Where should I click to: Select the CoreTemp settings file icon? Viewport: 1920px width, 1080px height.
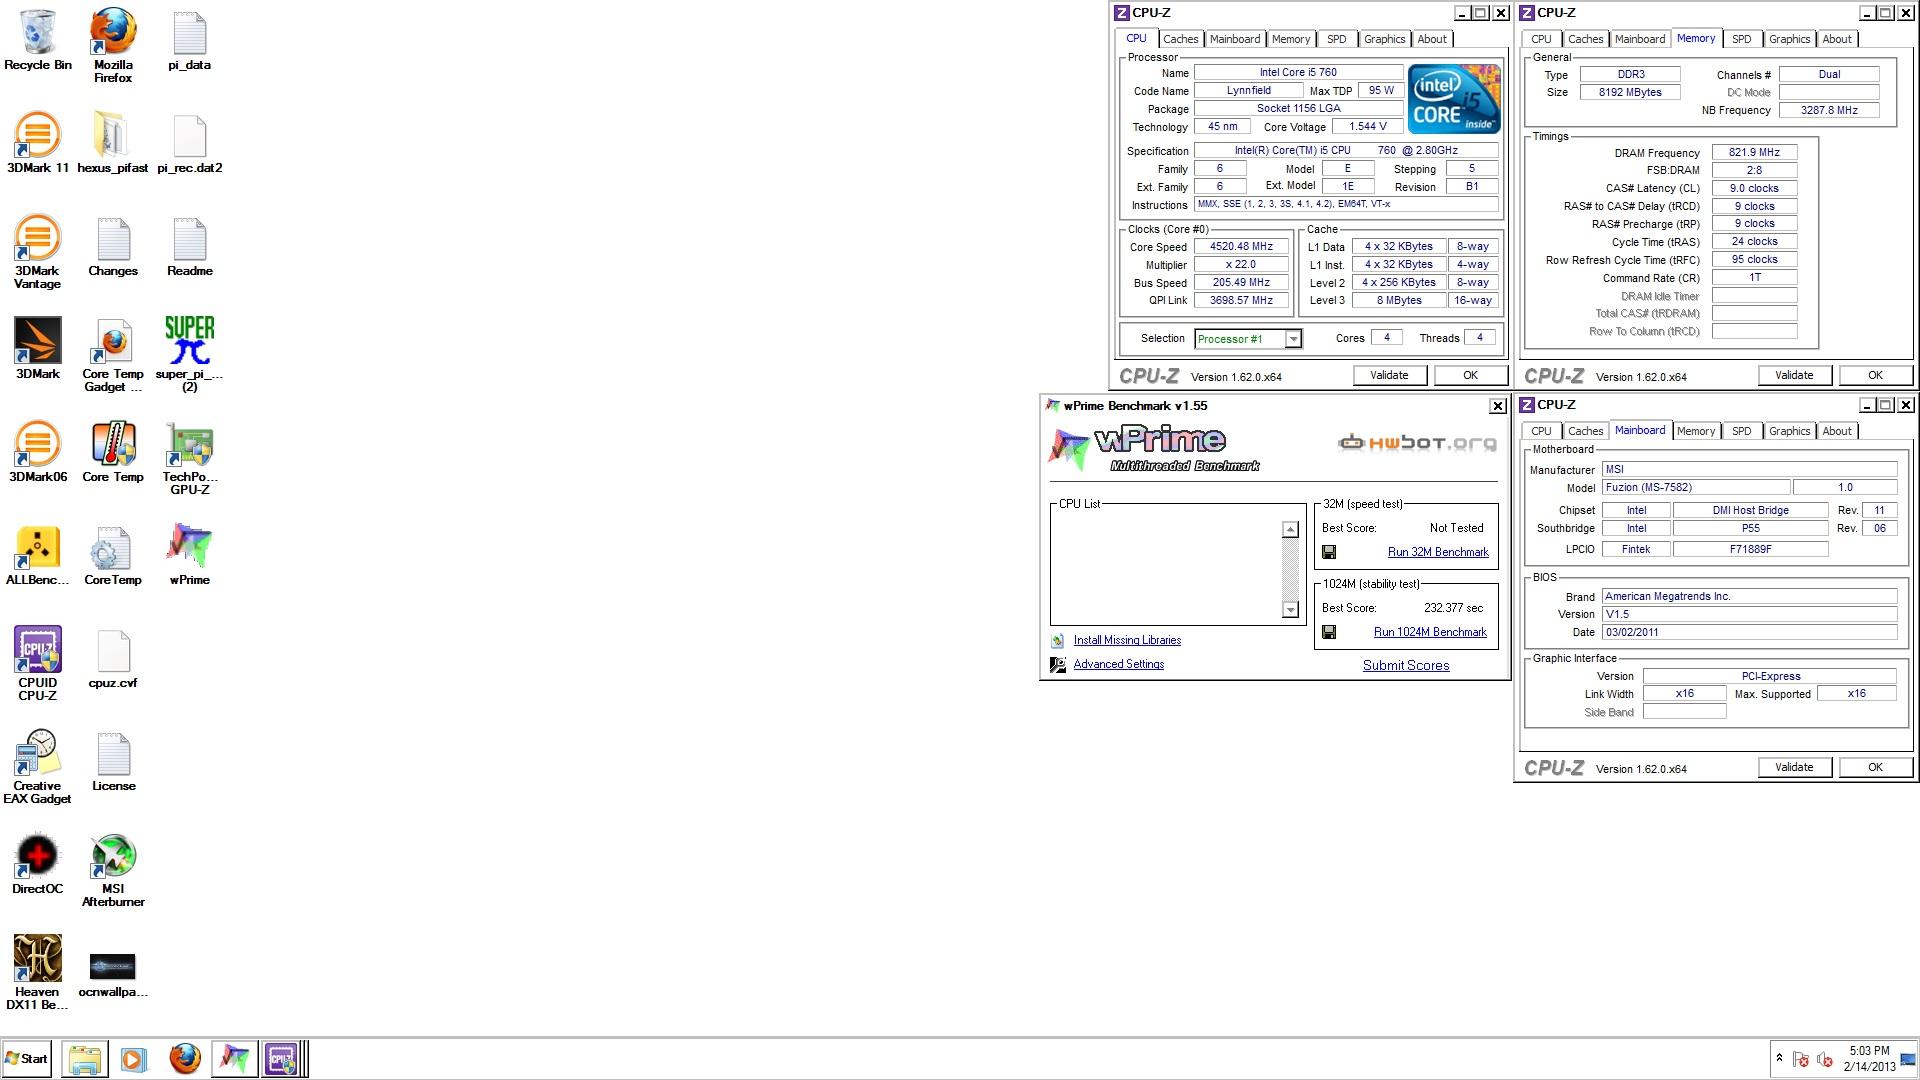click(113, 555)
